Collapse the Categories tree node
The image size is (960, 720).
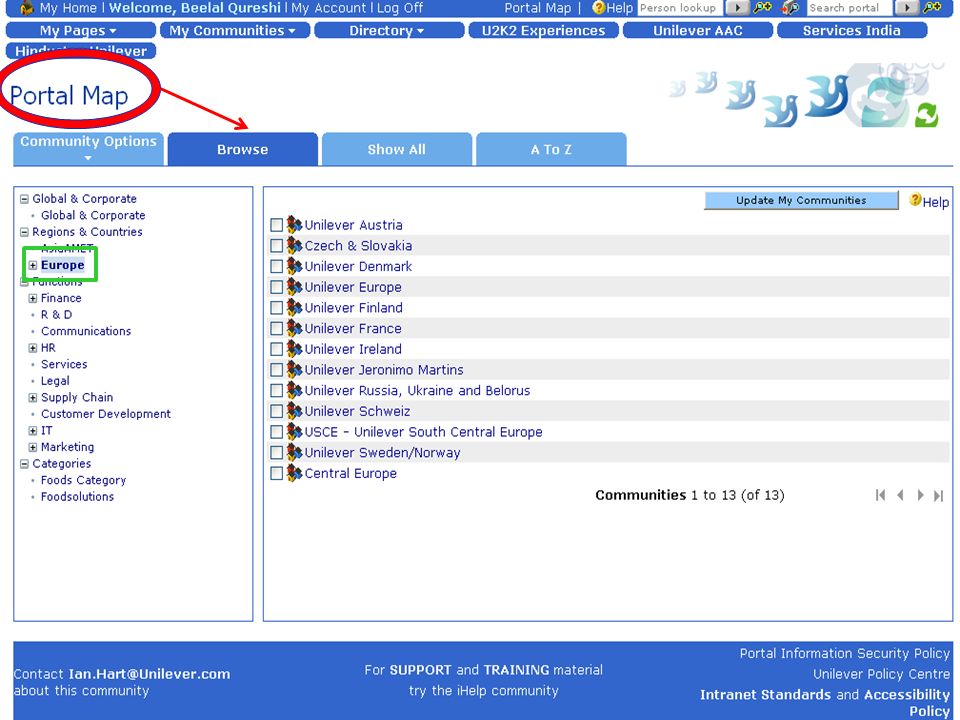[24, 463]
